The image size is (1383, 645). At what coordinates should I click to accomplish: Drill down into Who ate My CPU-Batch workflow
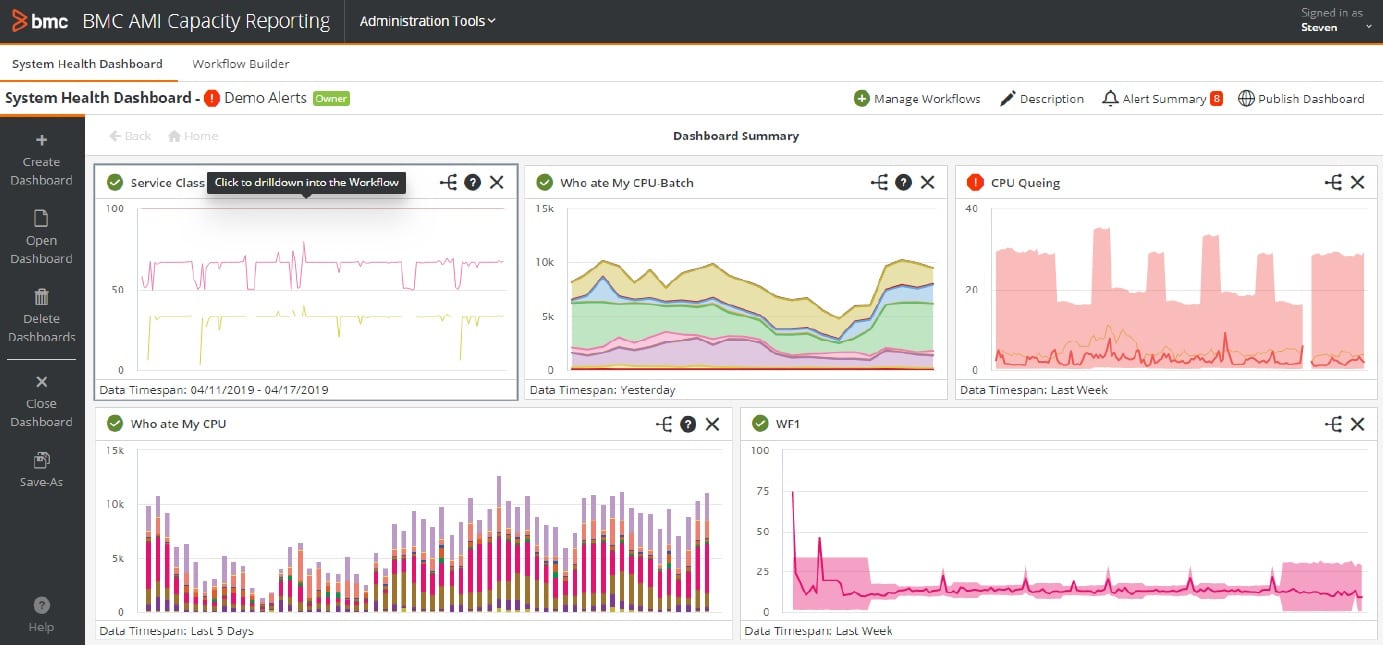click(879, 182)
